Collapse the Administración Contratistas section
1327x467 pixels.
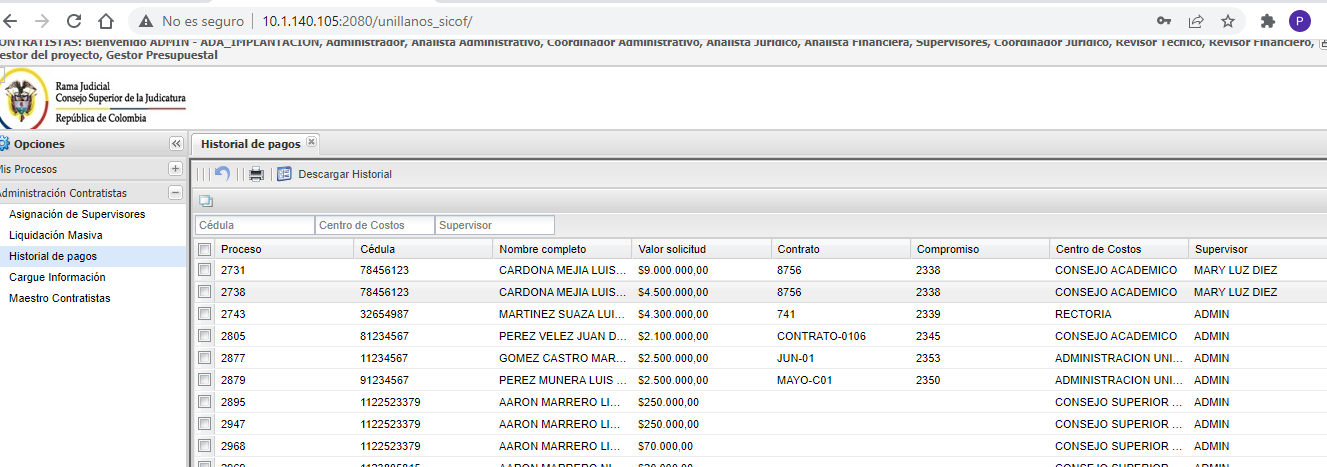pos(175,193)
